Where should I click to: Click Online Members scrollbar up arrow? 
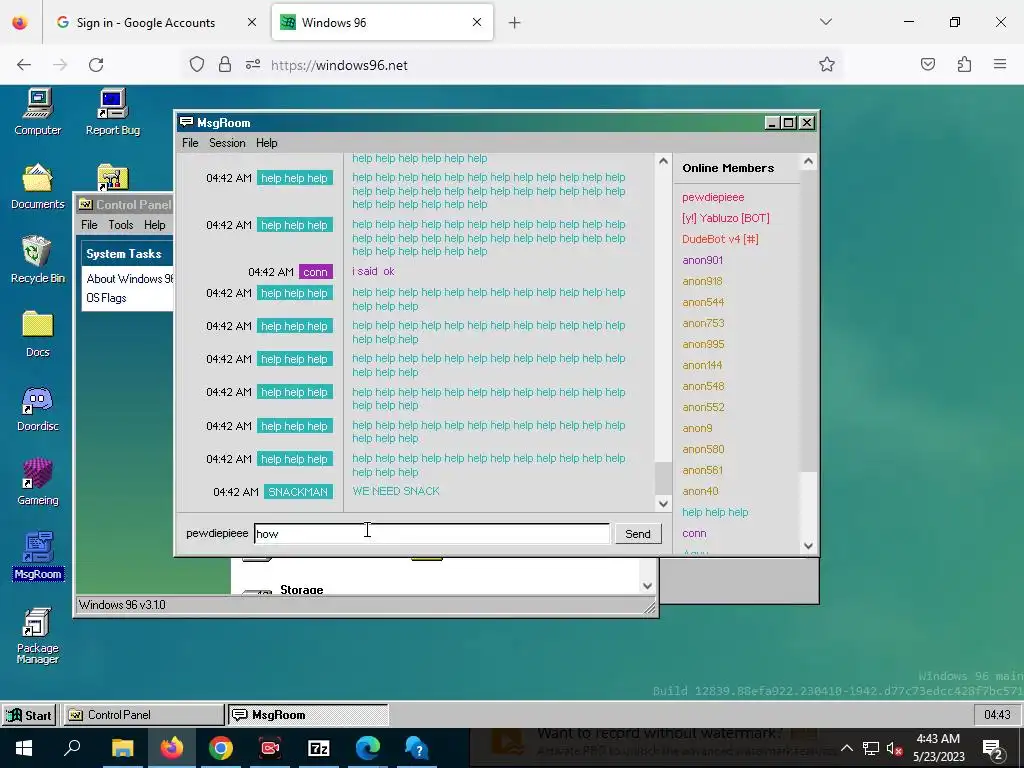point(808,161)
